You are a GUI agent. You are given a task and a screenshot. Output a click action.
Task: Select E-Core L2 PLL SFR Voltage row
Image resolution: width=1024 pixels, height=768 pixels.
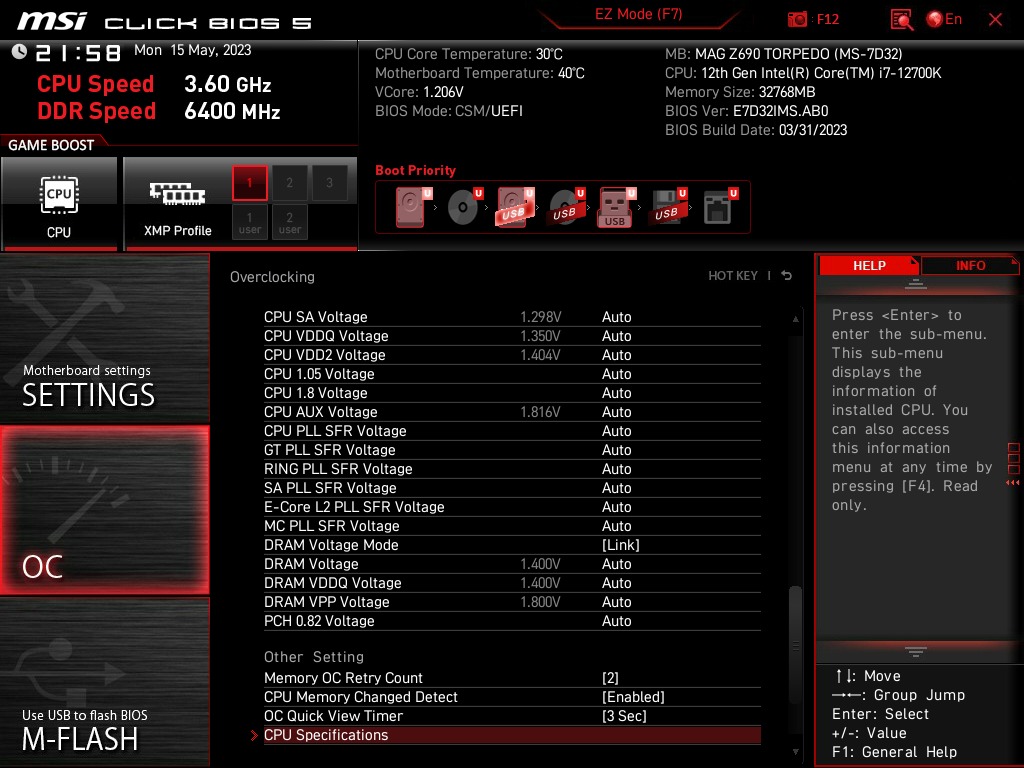pos(512,507)
